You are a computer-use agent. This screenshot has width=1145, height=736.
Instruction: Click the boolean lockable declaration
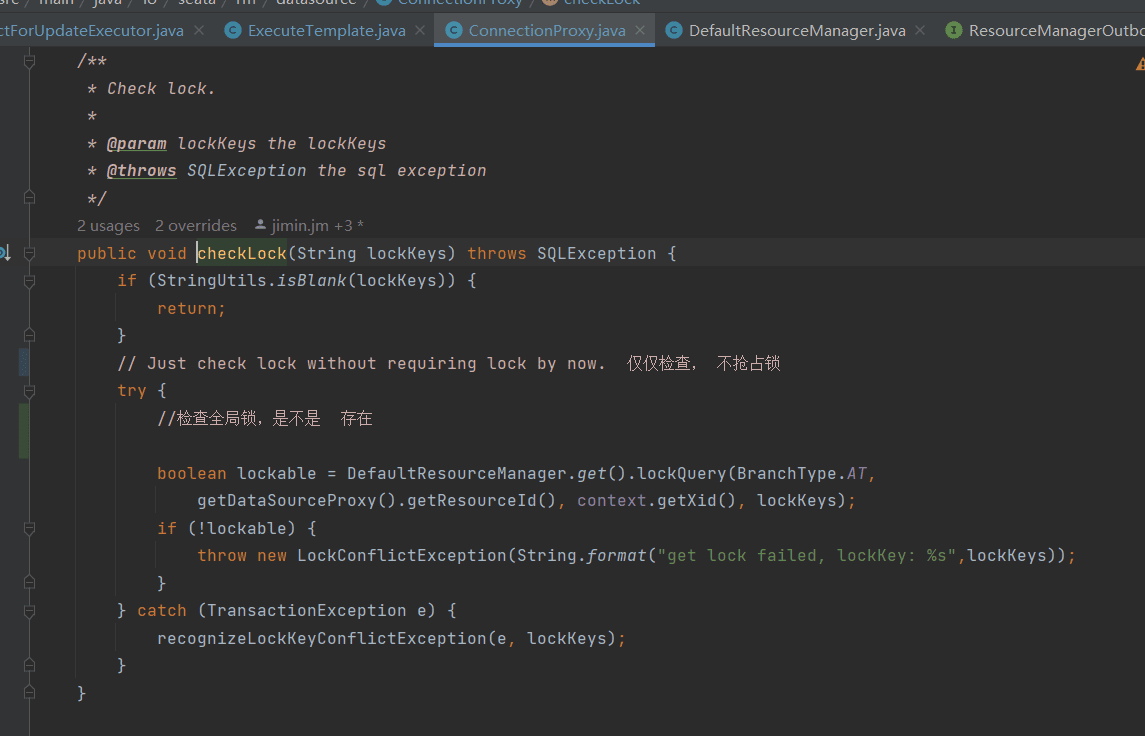click(237, 473)
